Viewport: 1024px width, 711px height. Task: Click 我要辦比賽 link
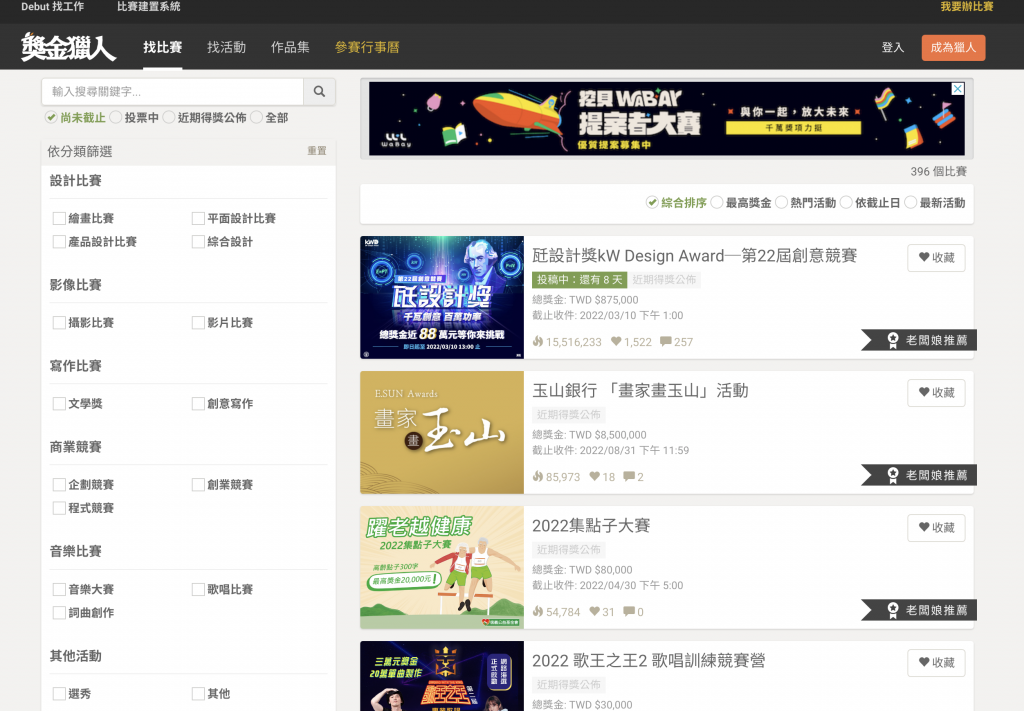[x=967, y=7]
